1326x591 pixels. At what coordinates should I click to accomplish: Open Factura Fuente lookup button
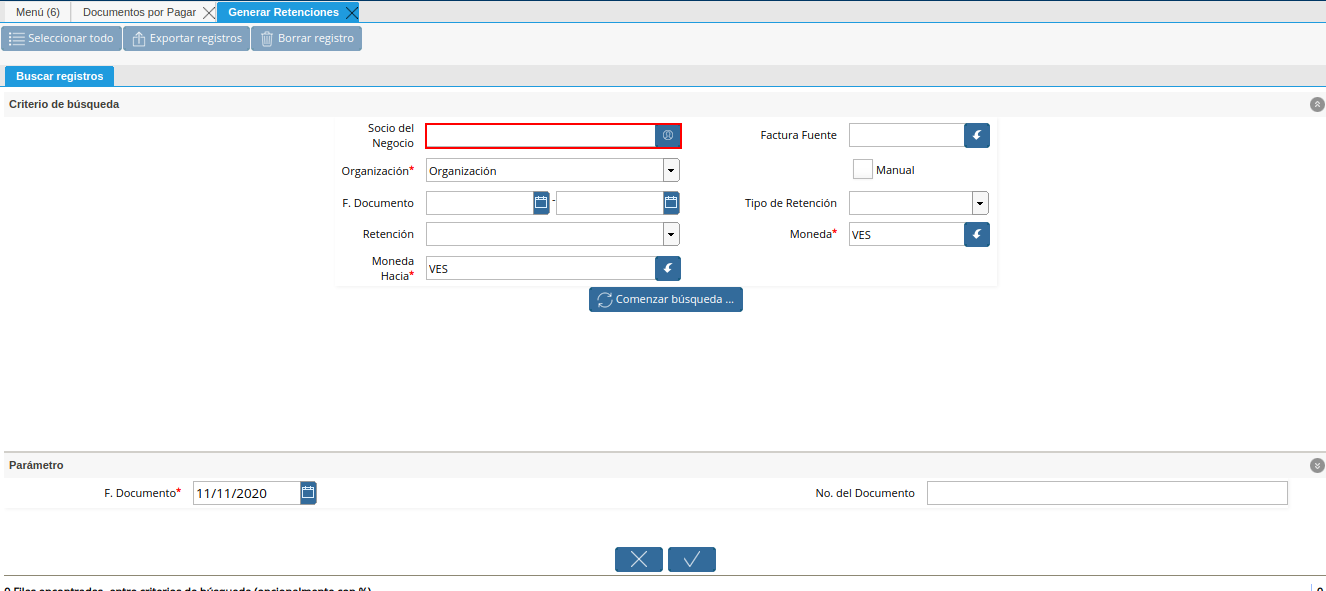click(977, 135)
